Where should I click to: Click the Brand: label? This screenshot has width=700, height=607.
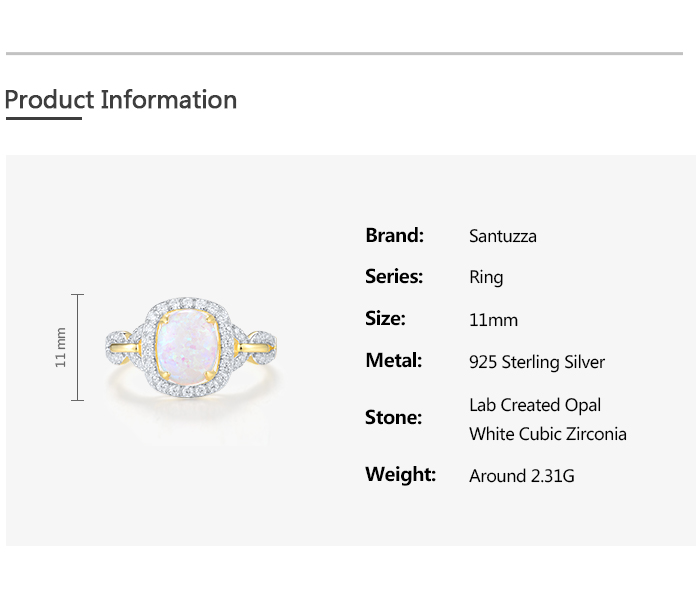[394, 236]
